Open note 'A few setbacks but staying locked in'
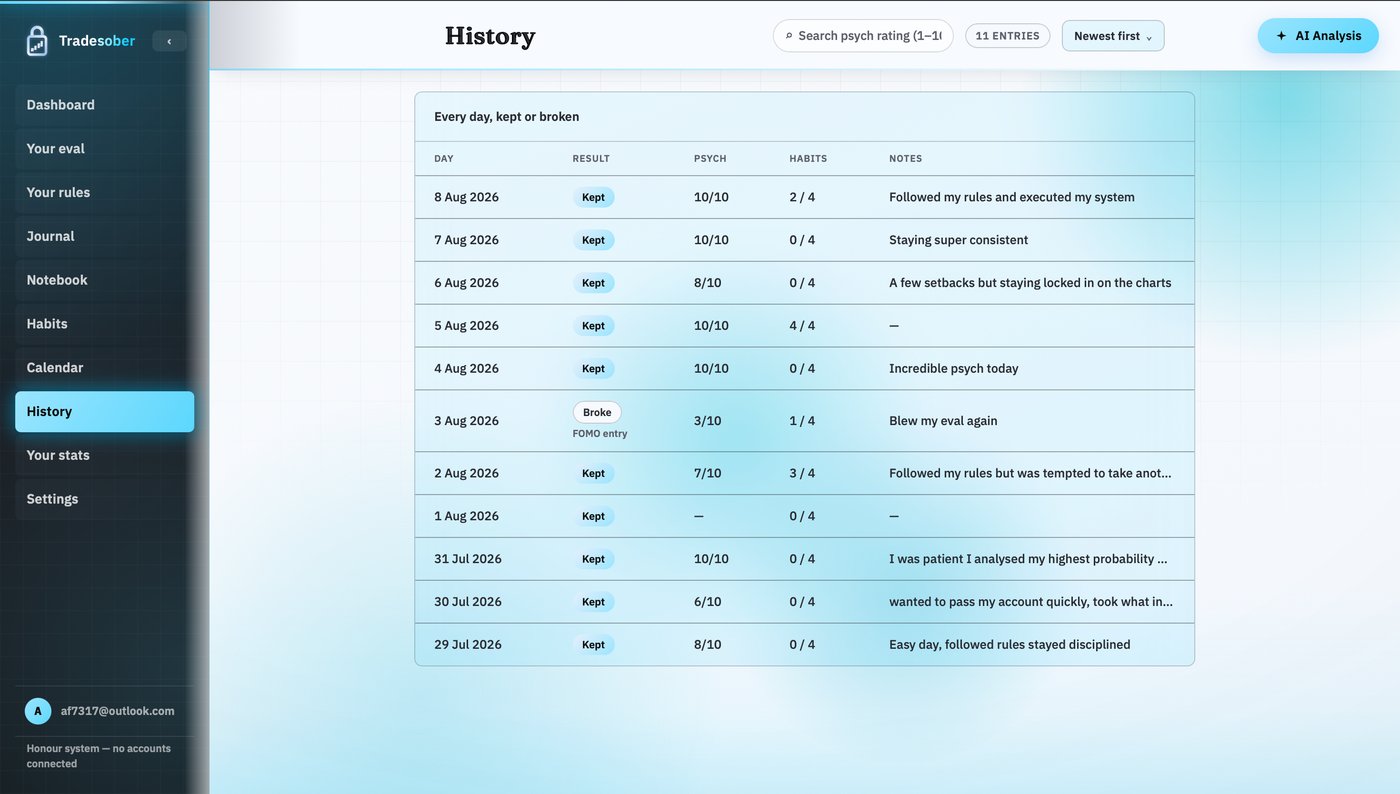Screen dimensions: 1400x794 click(x=1030, y=283)
